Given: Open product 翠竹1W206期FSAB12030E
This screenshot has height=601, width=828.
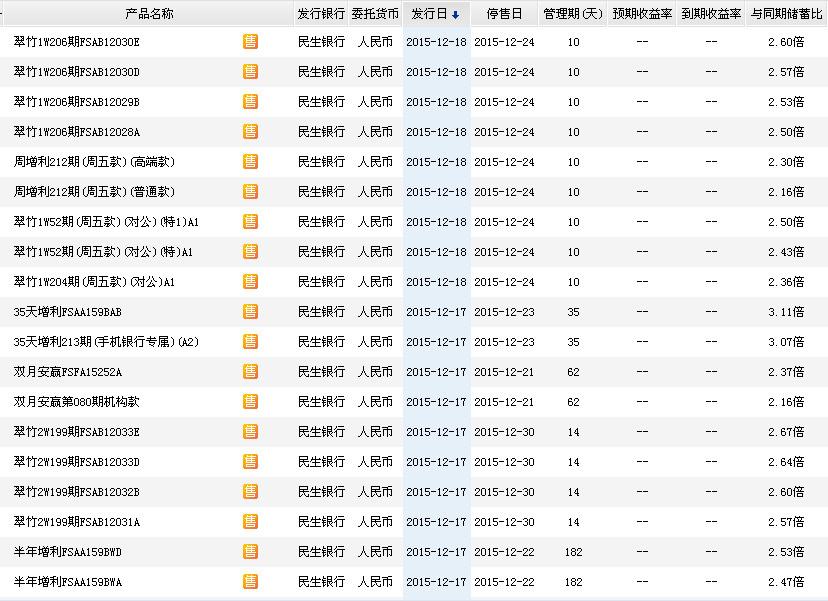Looking at the screenshot, I should pos(77,42).
